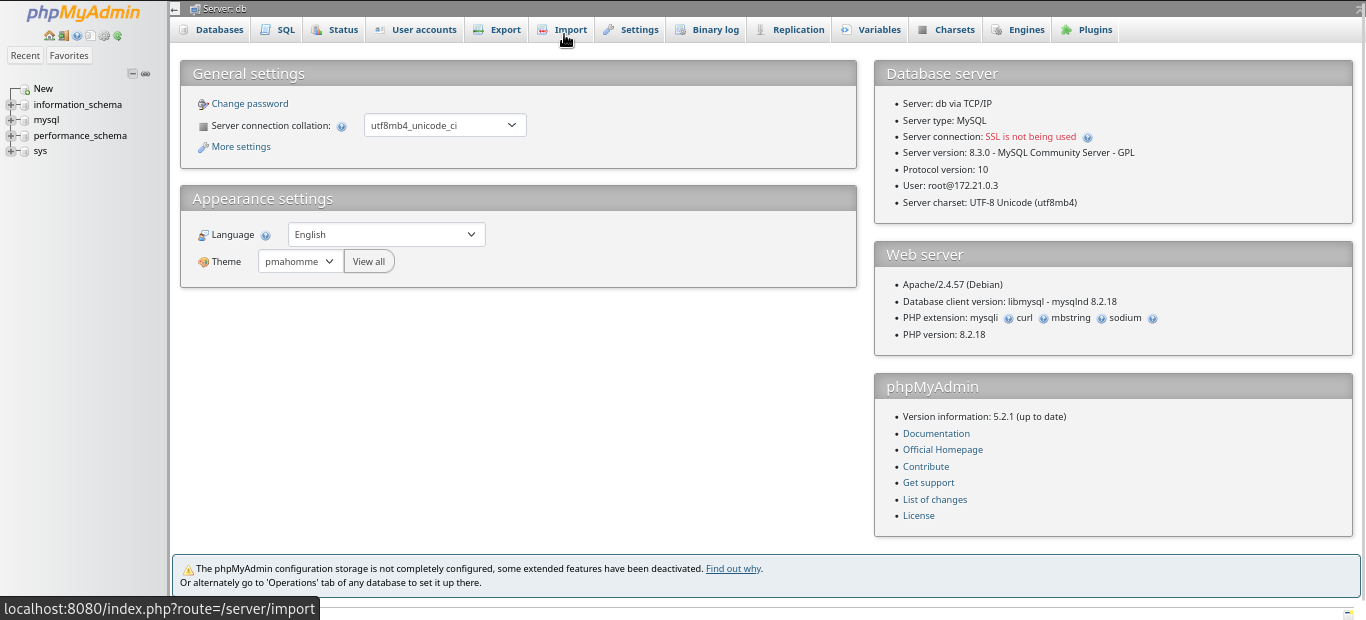Click the New database icon in tree
1366x620 pixels.
pyautogui.click(x=24, y=90)
